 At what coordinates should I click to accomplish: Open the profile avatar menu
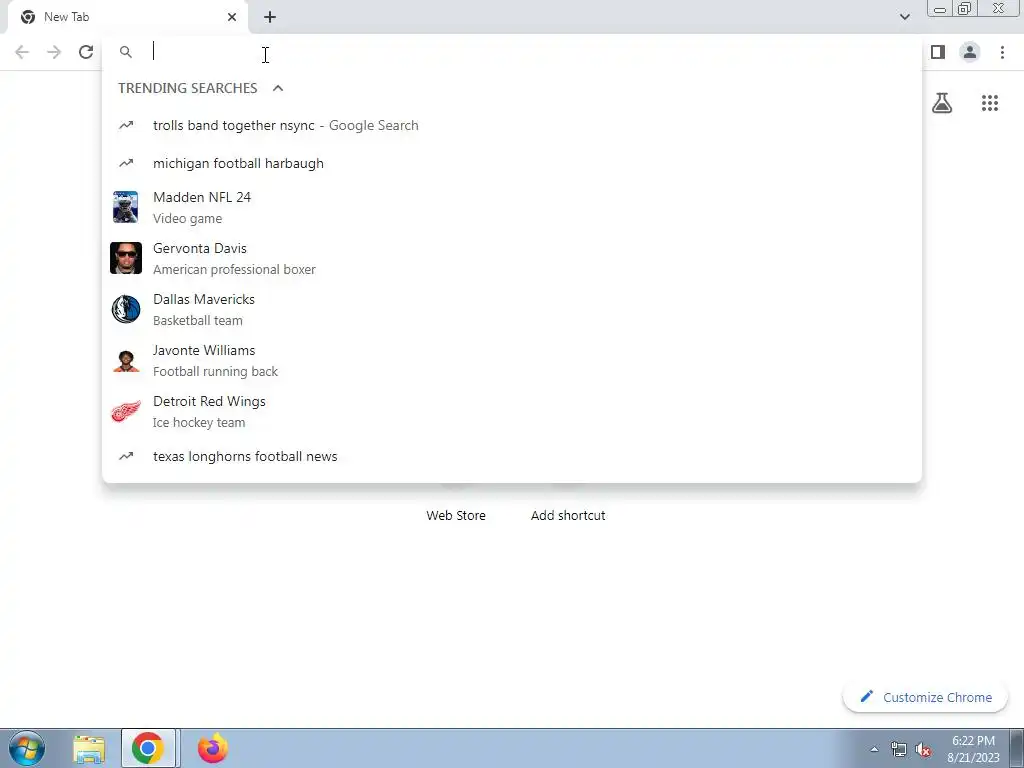click(970, 52)
